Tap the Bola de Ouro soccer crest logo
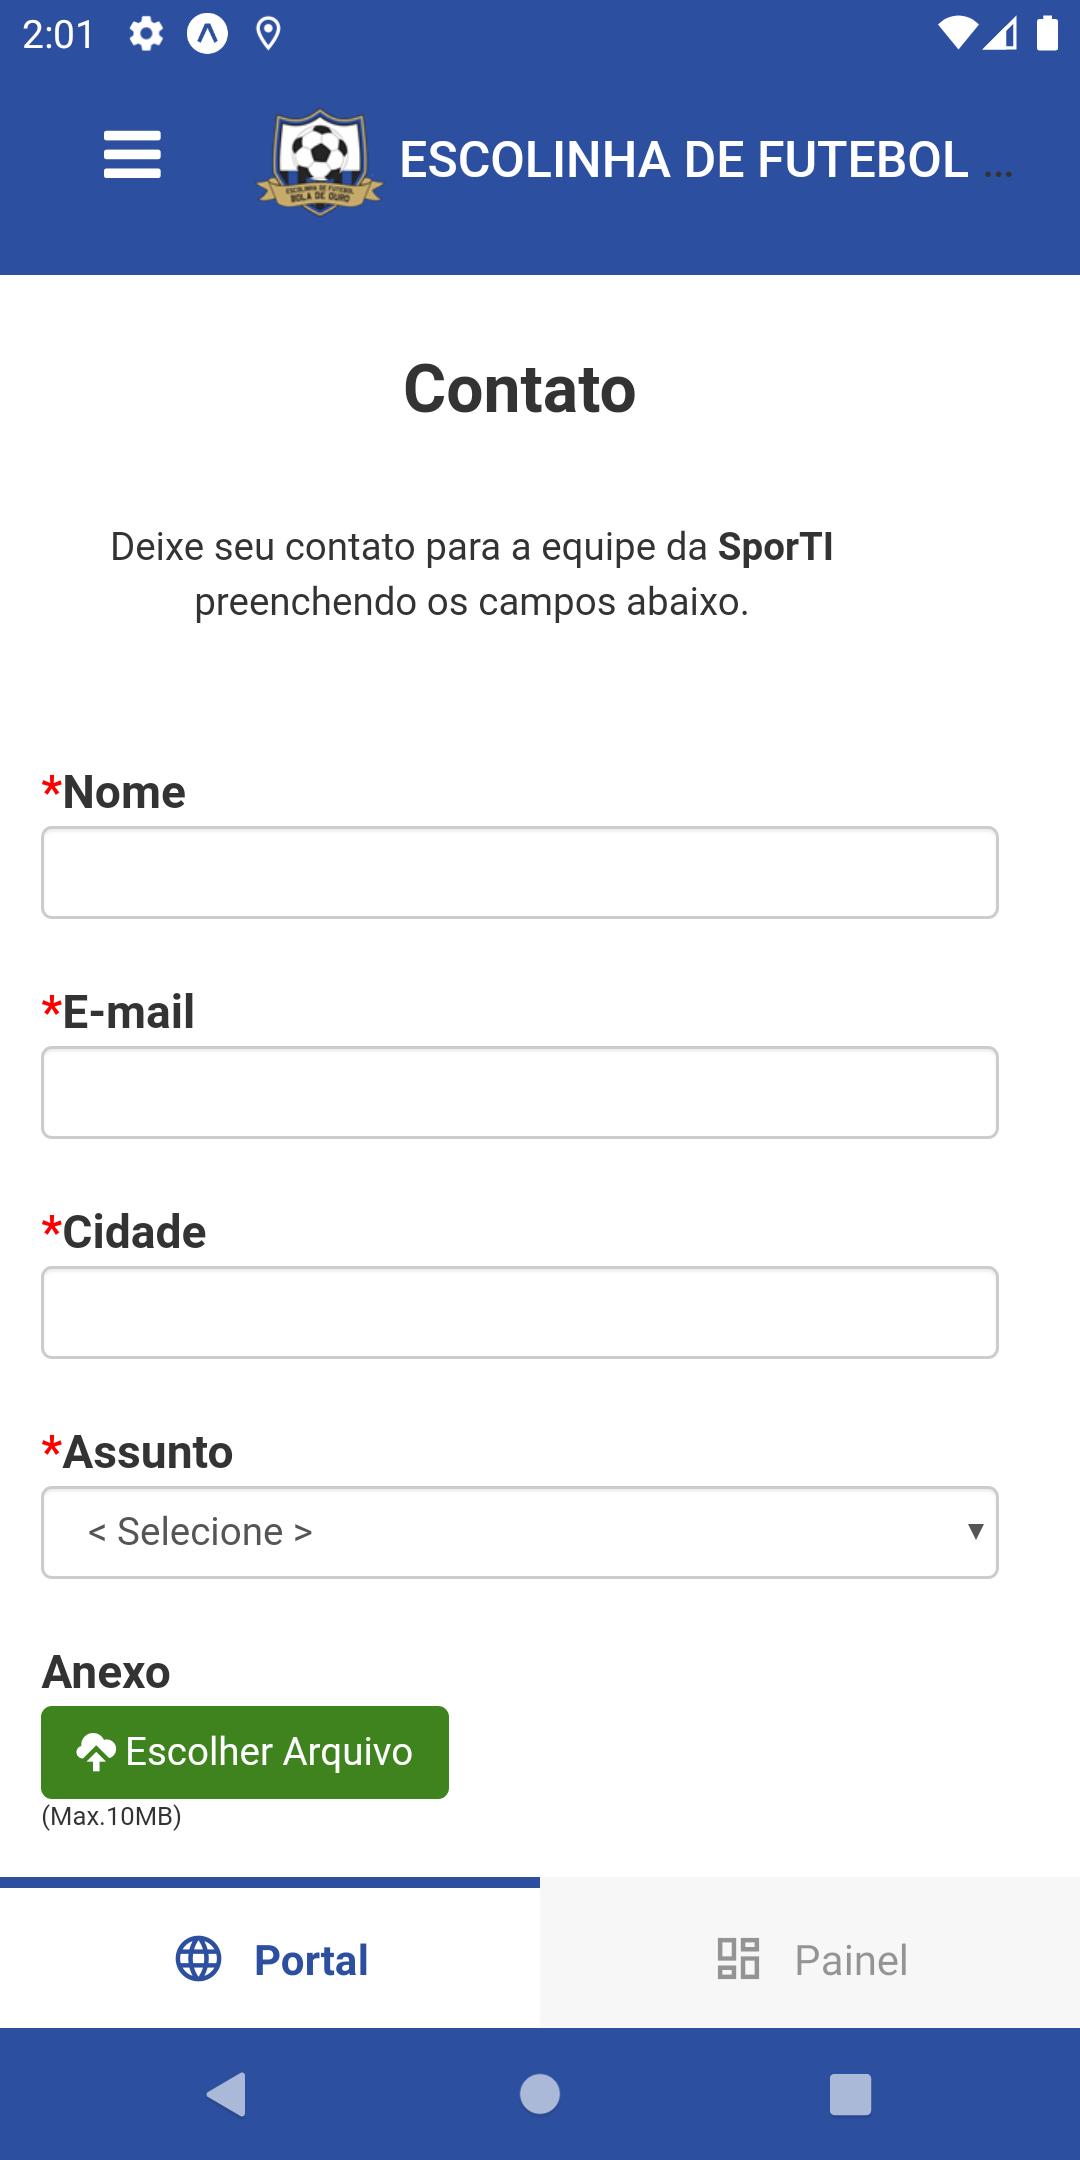The height and width of the screenshot is (2160, 1080). [x=320, y=161]
